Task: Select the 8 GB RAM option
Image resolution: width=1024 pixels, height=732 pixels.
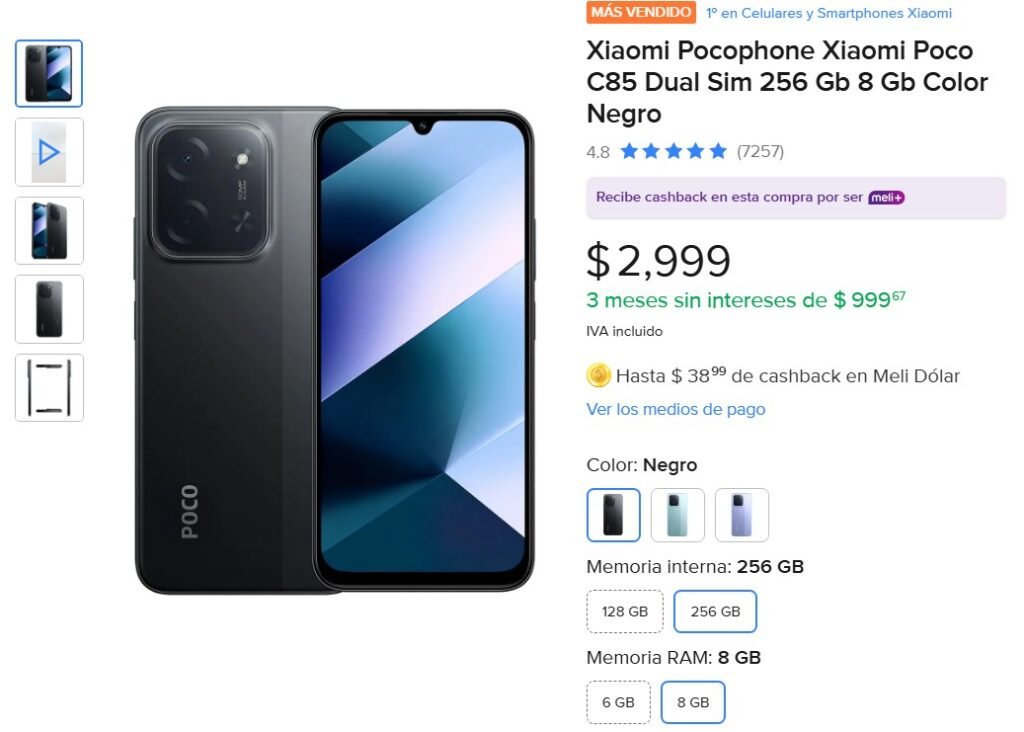Action: 694,702
